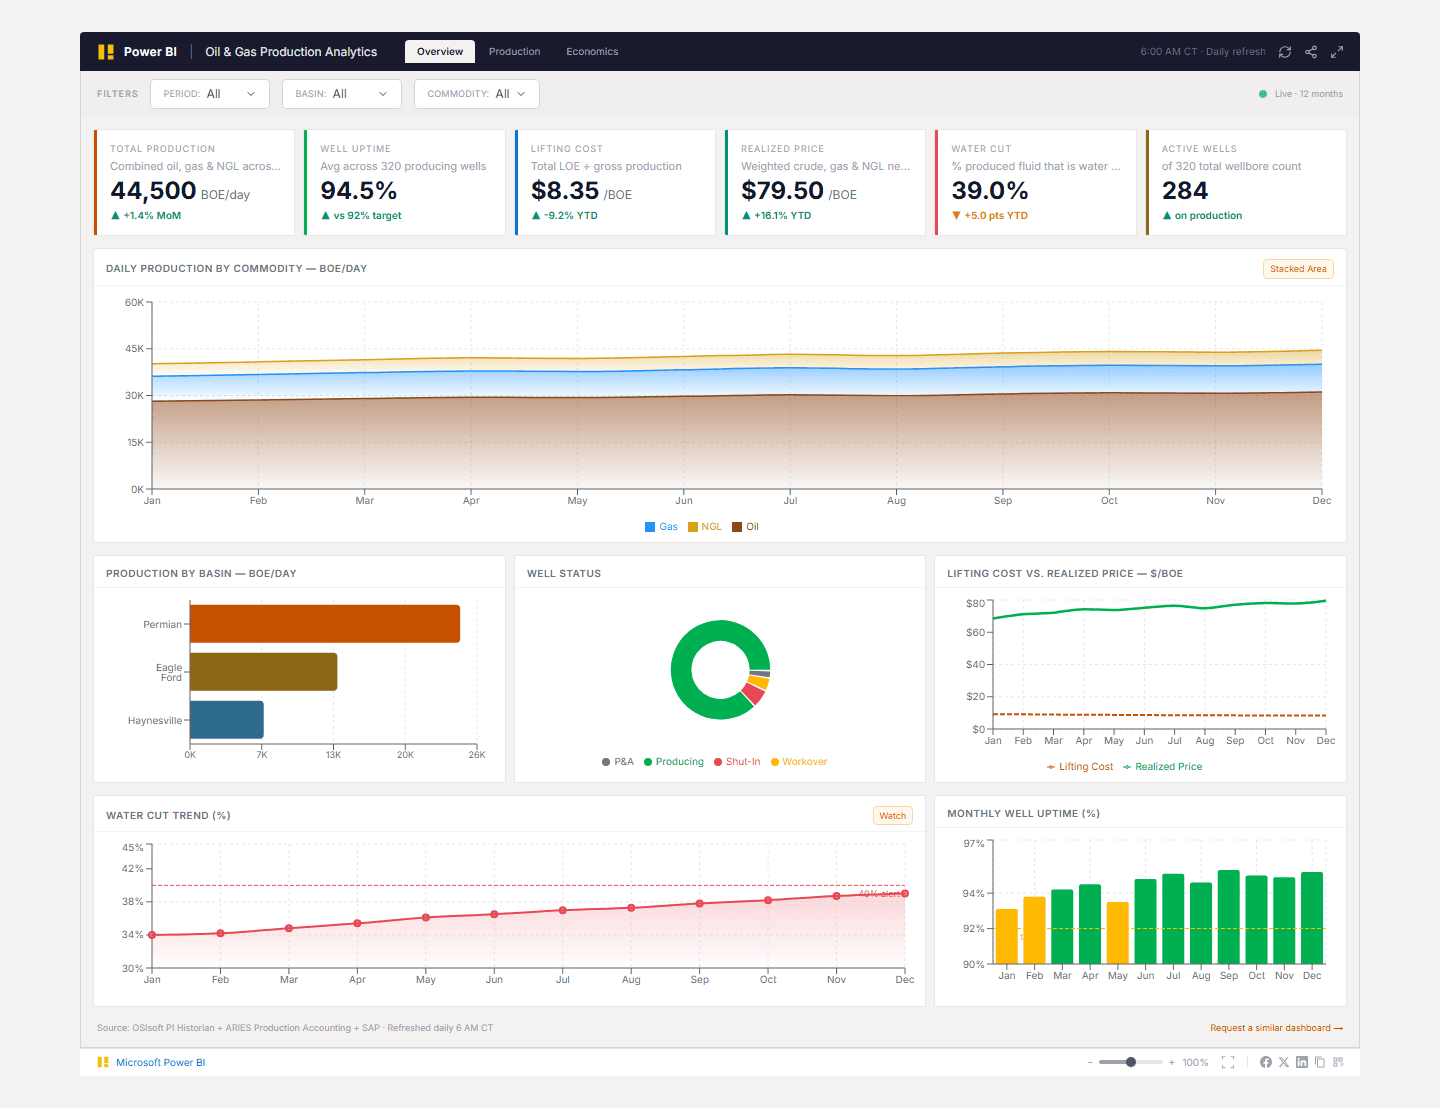Viewport: 1440px width, 1108px height.
Task: Click the share icon in the header
Action: 1311,52
